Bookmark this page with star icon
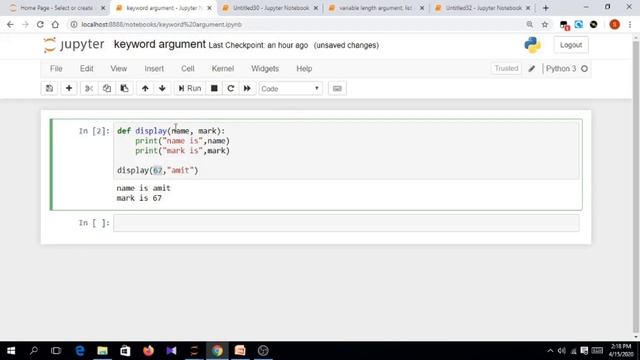This screenshot has width=640, height=360. (x=545, y=24)
